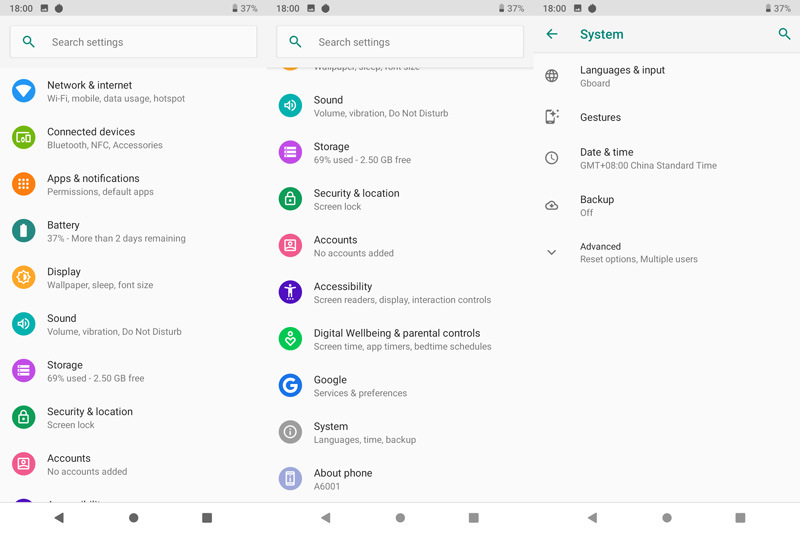Tap Accessibility label
The width and height of the screenshot is (800, 533).
343,287
